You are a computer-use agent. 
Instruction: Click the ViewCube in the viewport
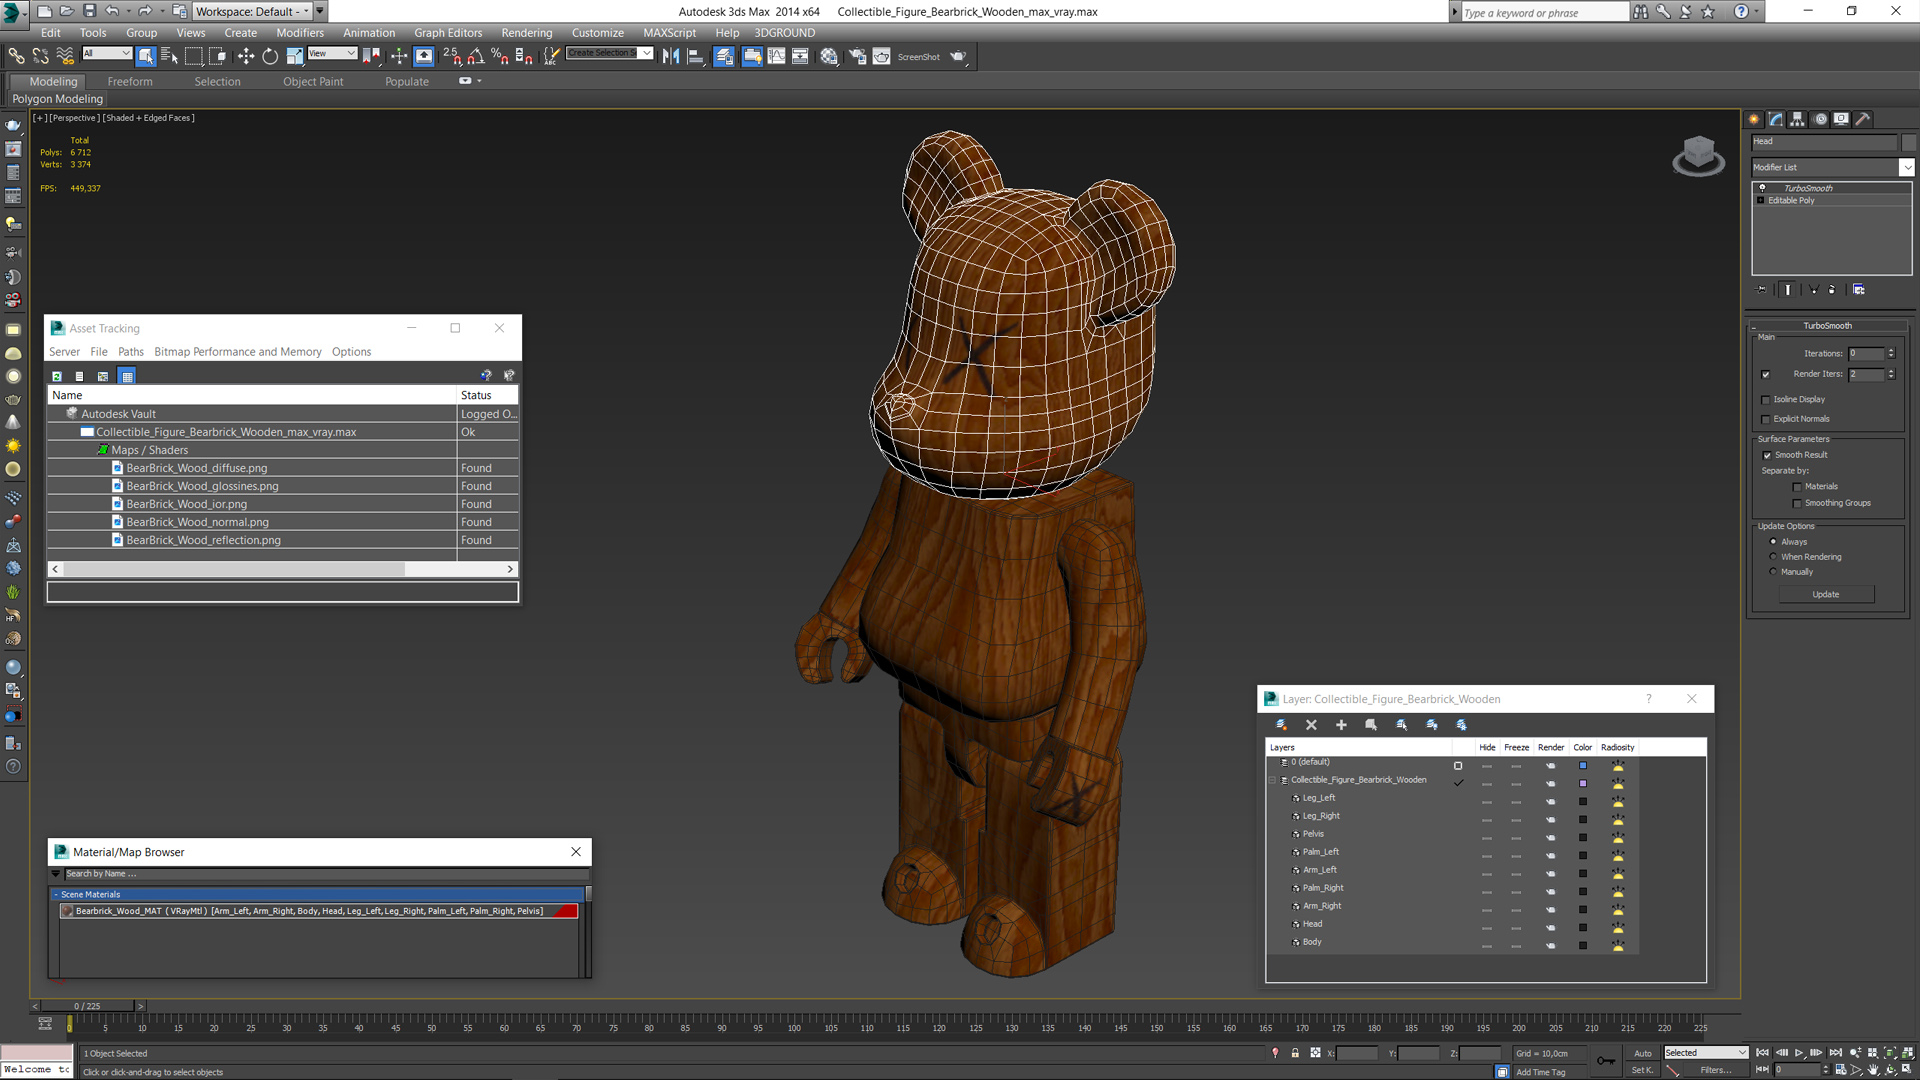pyautogui.click(x=1698, y=156)
